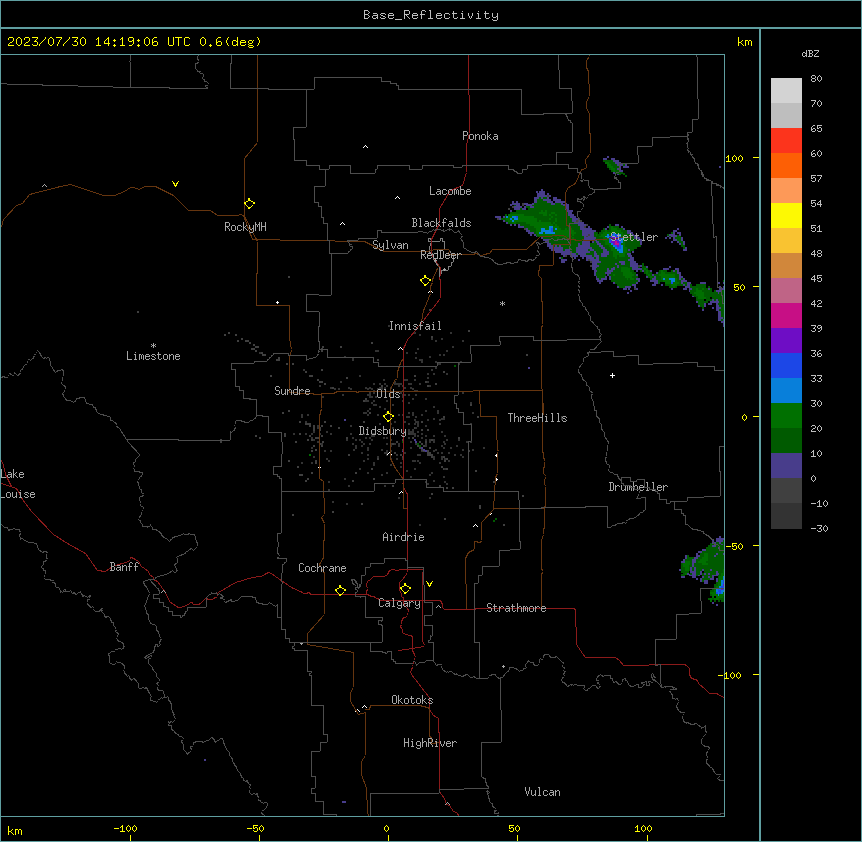Viewport: 862px width, 842px height.
Task: Click the ThreeHills label
Action: coord(537,418)
